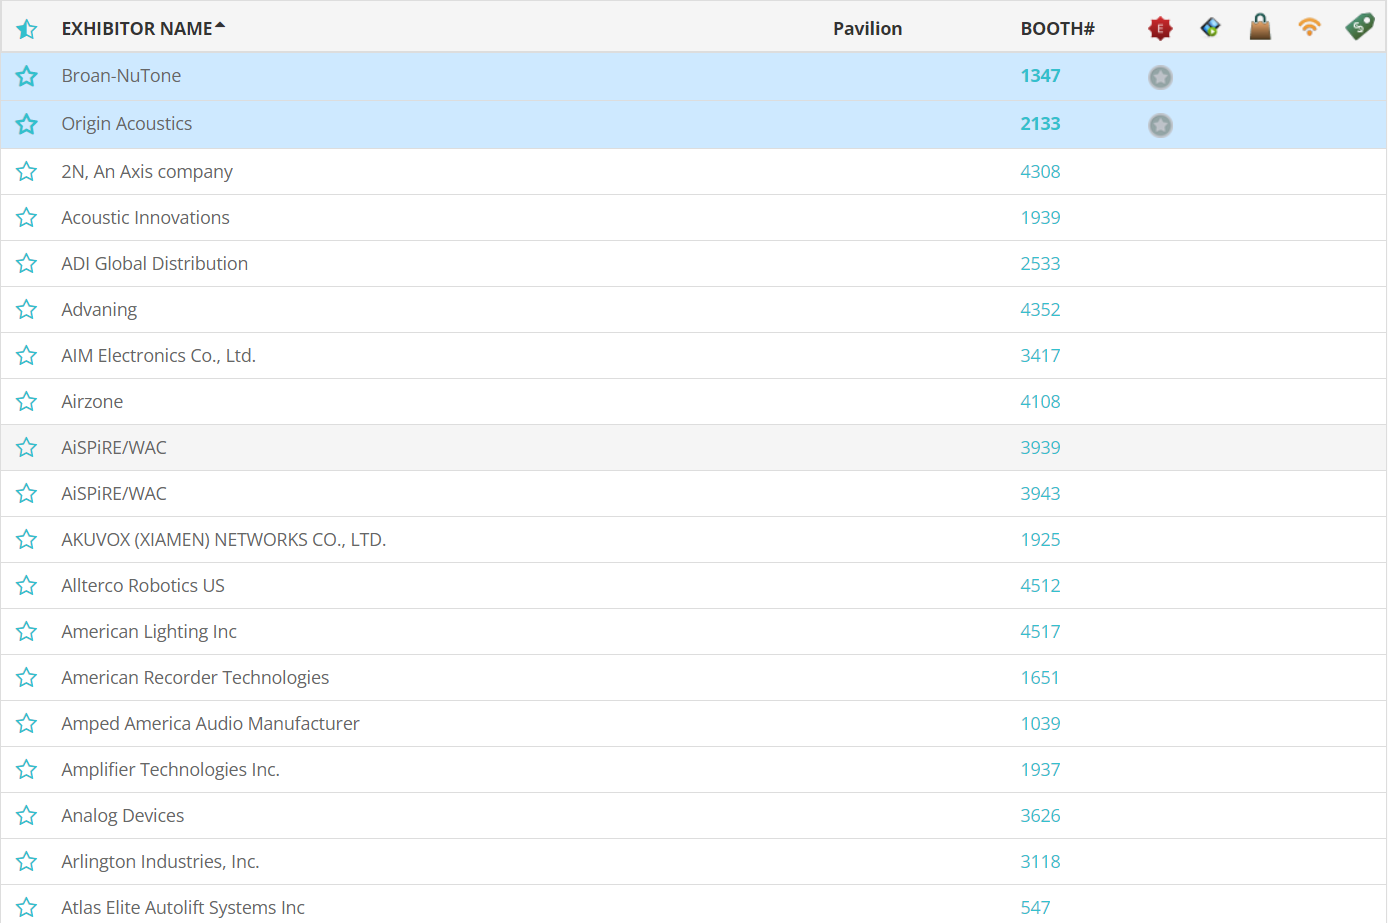Open Analog Devices exhibitor listing

click(x=123, y=816)
